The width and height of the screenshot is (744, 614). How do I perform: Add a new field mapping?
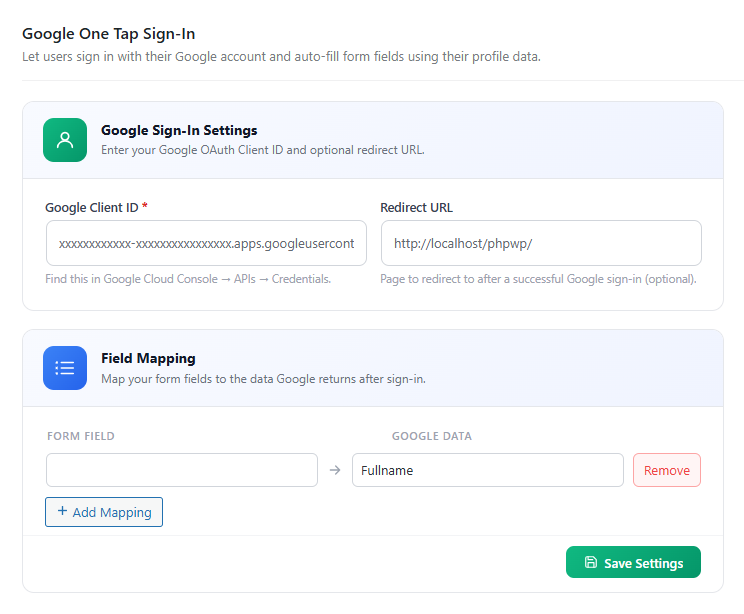coord(104,512)
